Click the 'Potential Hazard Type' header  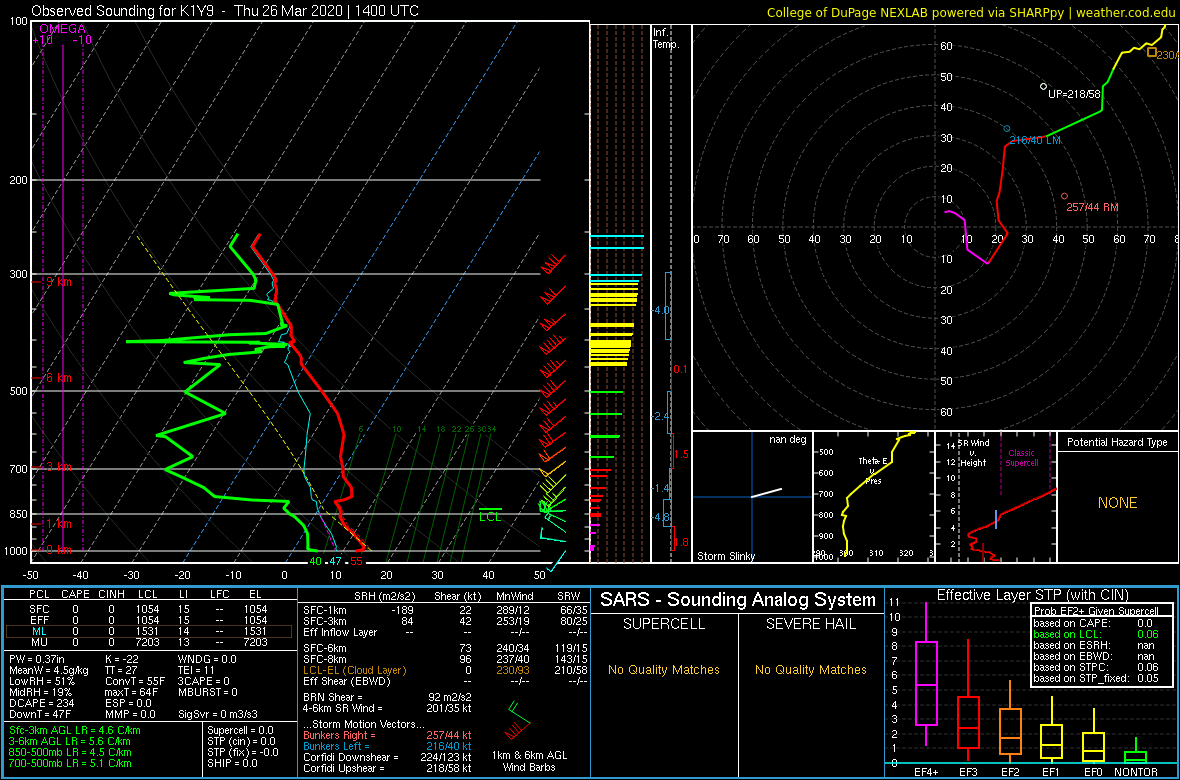pyautogui.click(x=1117, y=443)
